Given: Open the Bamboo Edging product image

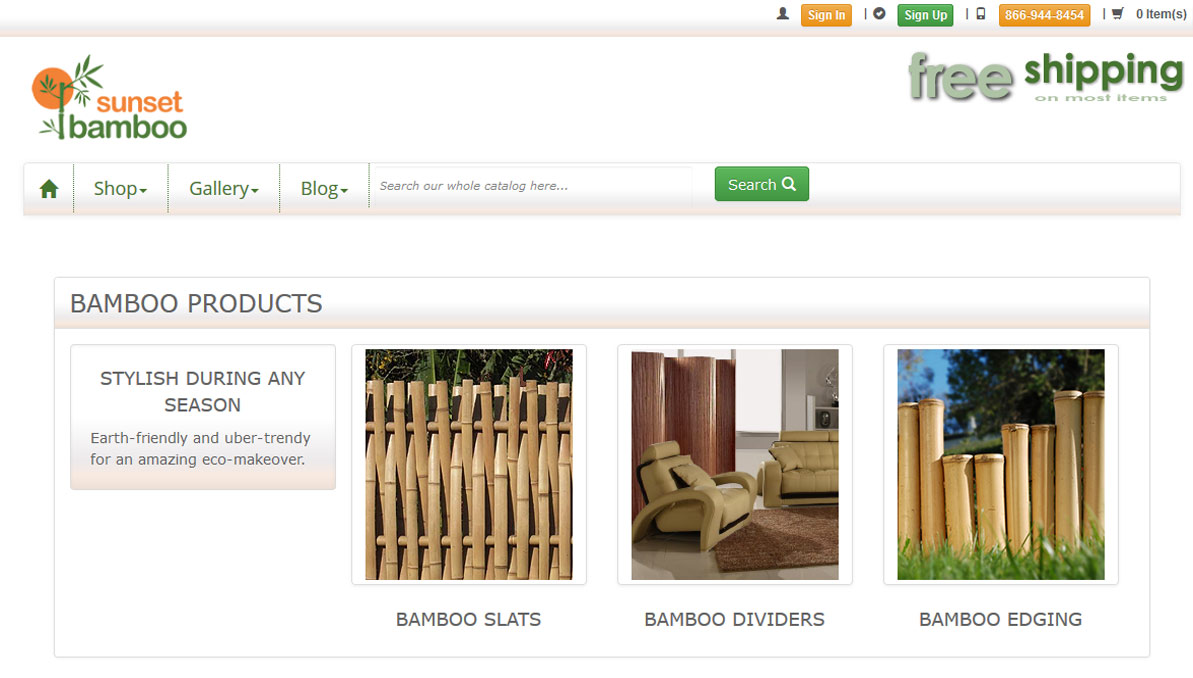Looking at the screenshot, I should pyautogui.click(x=1001, y=464).
